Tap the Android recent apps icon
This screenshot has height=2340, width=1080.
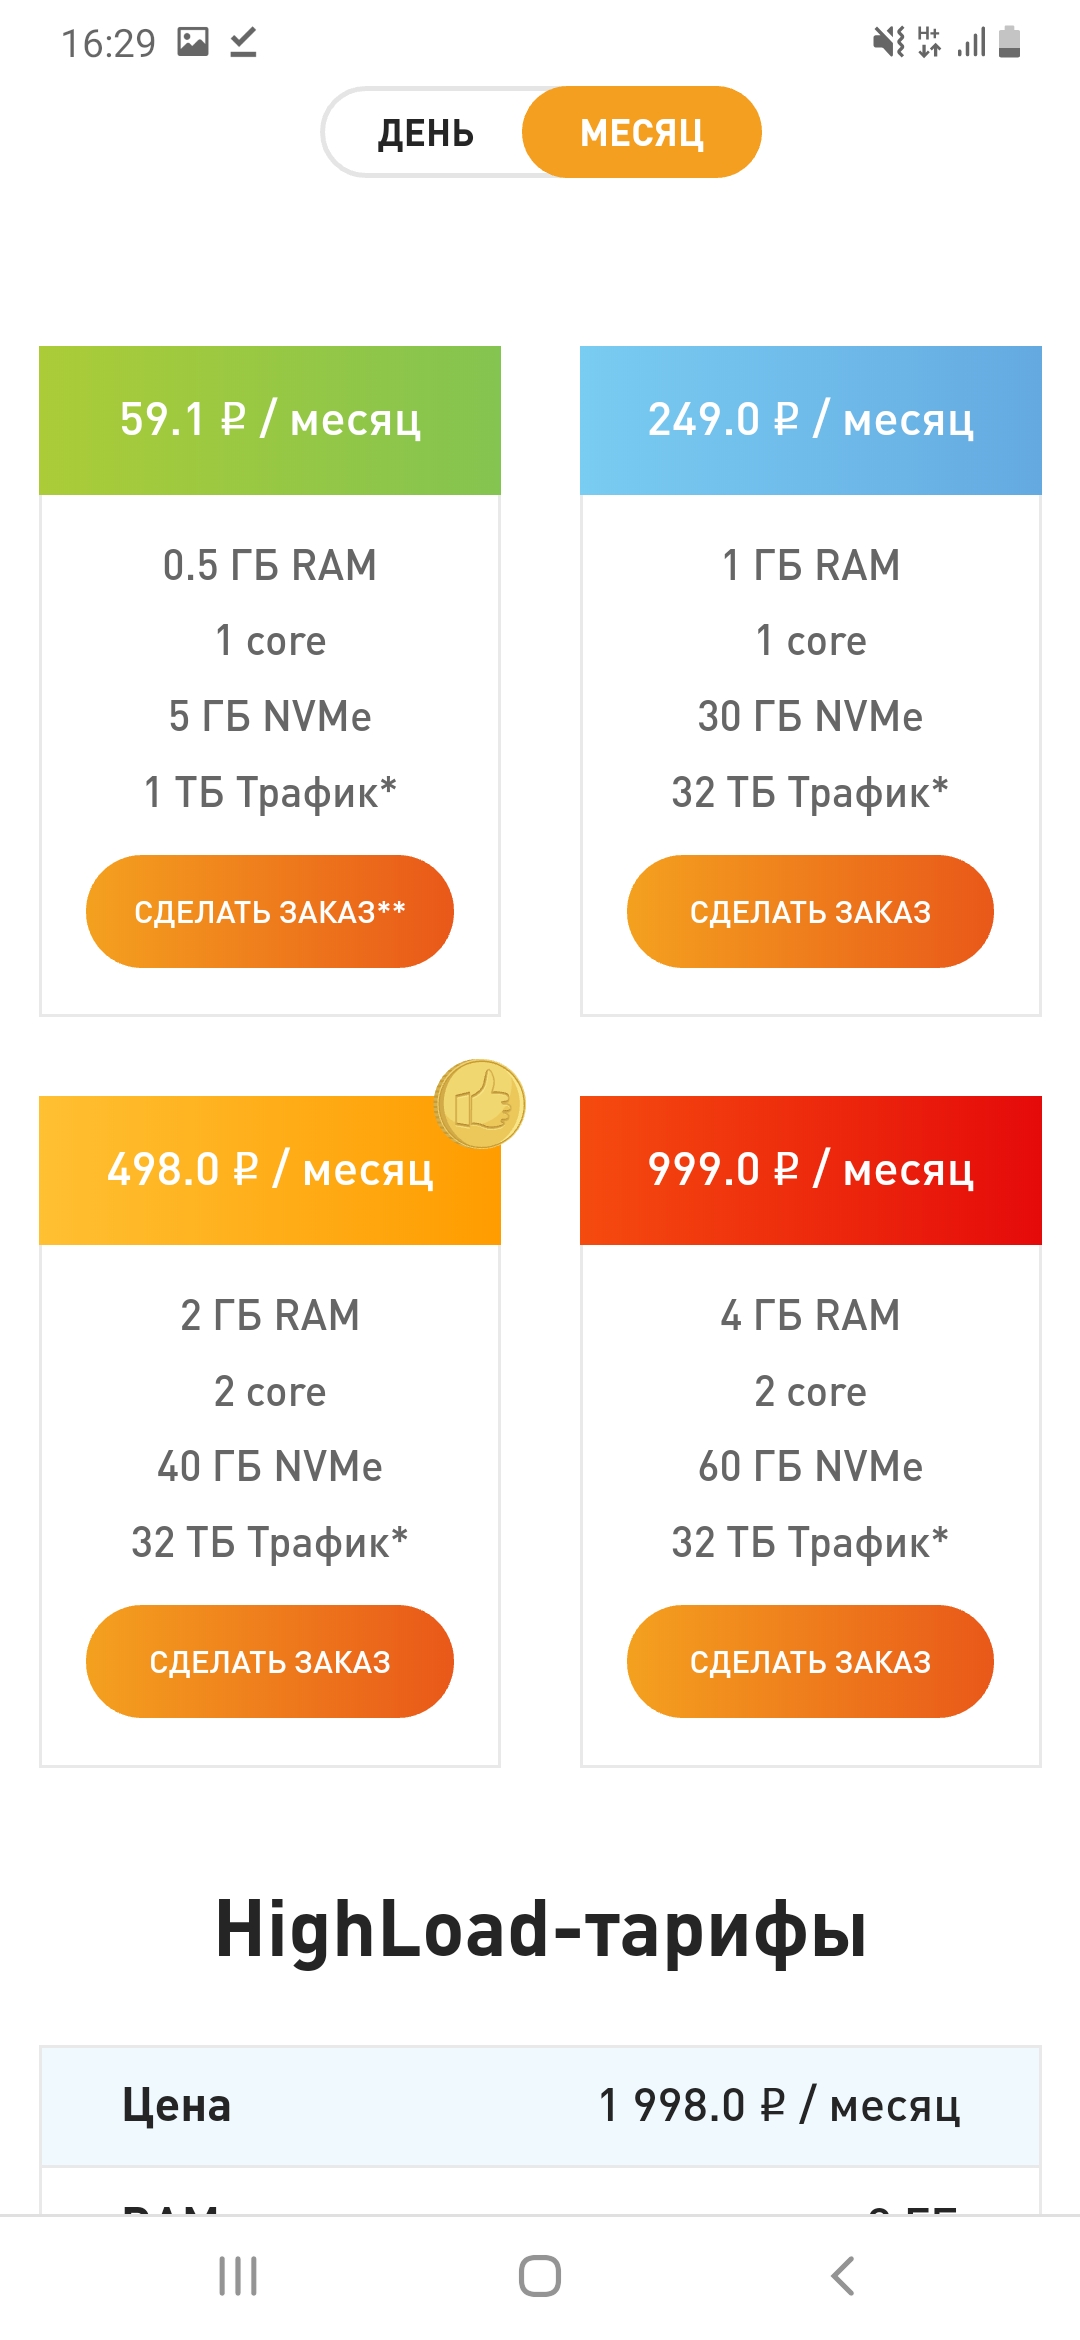pos(238,2276)
